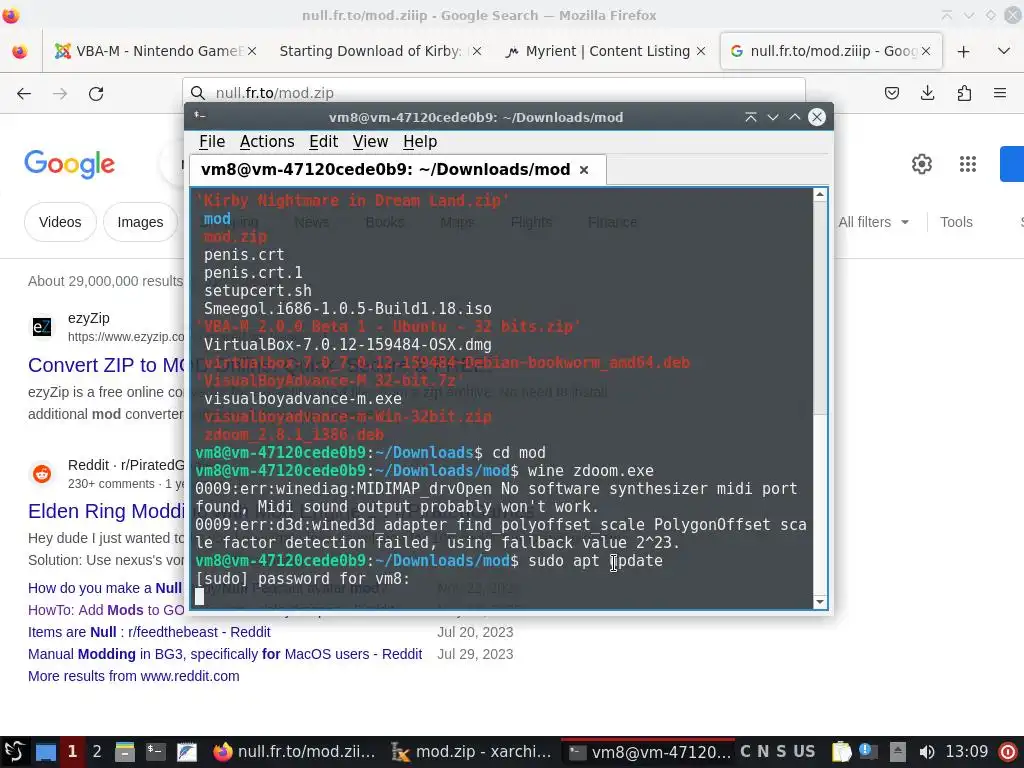Open the Pocket save icon
The image size is (1024, 768).
(x=891, y=93)
